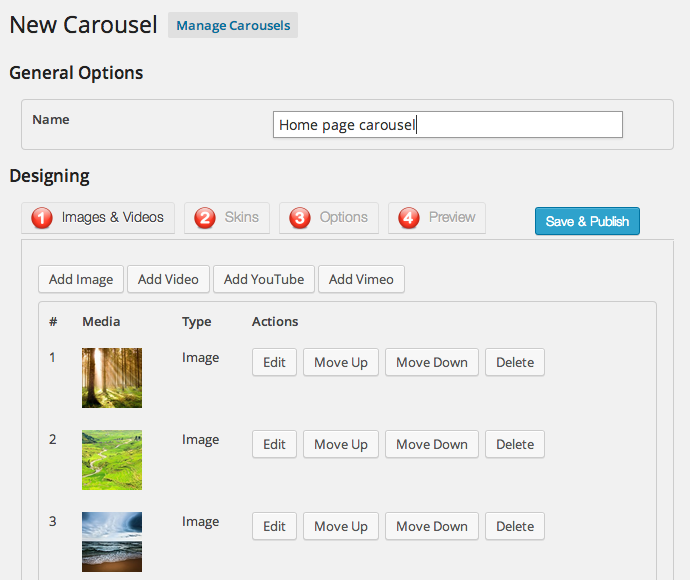Click the Add Video button
Screen dimensions: 690x580
168,279
